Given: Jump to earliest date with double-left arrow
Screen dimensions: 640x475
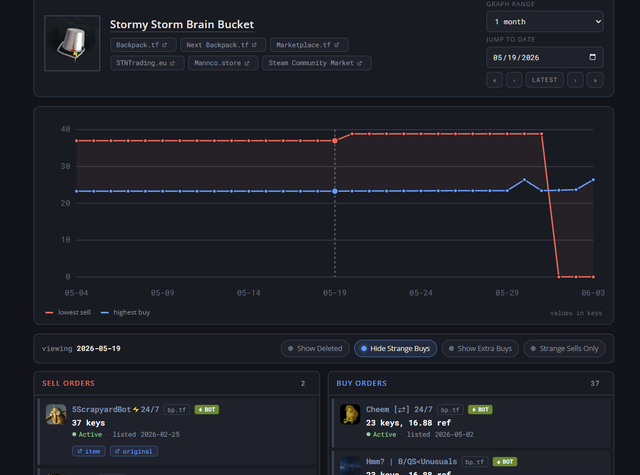Looking at the screenshot, I should (494, 80).
